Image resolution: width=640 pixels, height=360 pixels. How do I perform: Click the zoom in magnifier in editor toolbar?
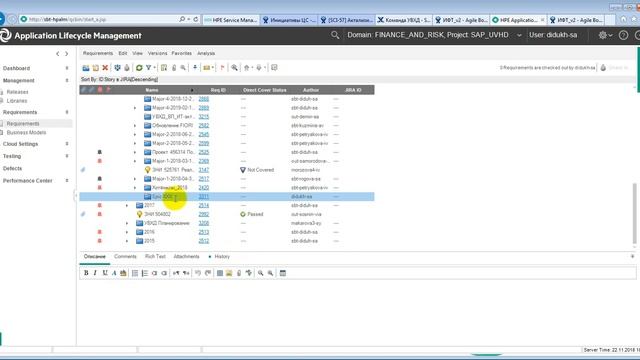pos(260,273)
